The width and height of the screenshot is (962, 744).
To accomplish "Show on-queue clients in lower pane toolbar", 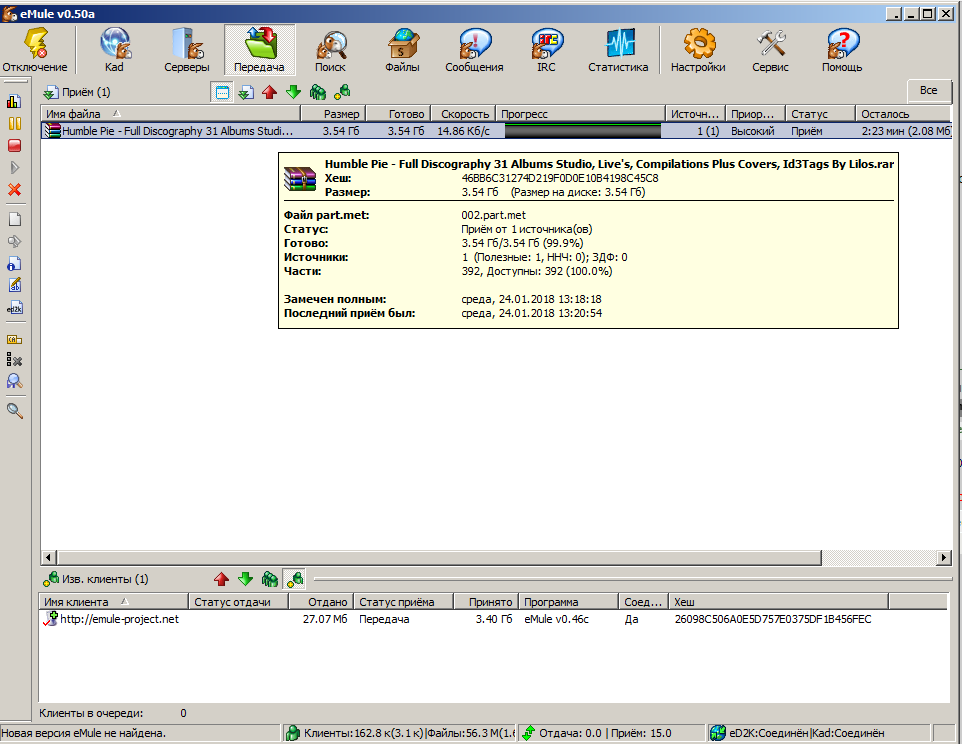I will pos(269,578).
